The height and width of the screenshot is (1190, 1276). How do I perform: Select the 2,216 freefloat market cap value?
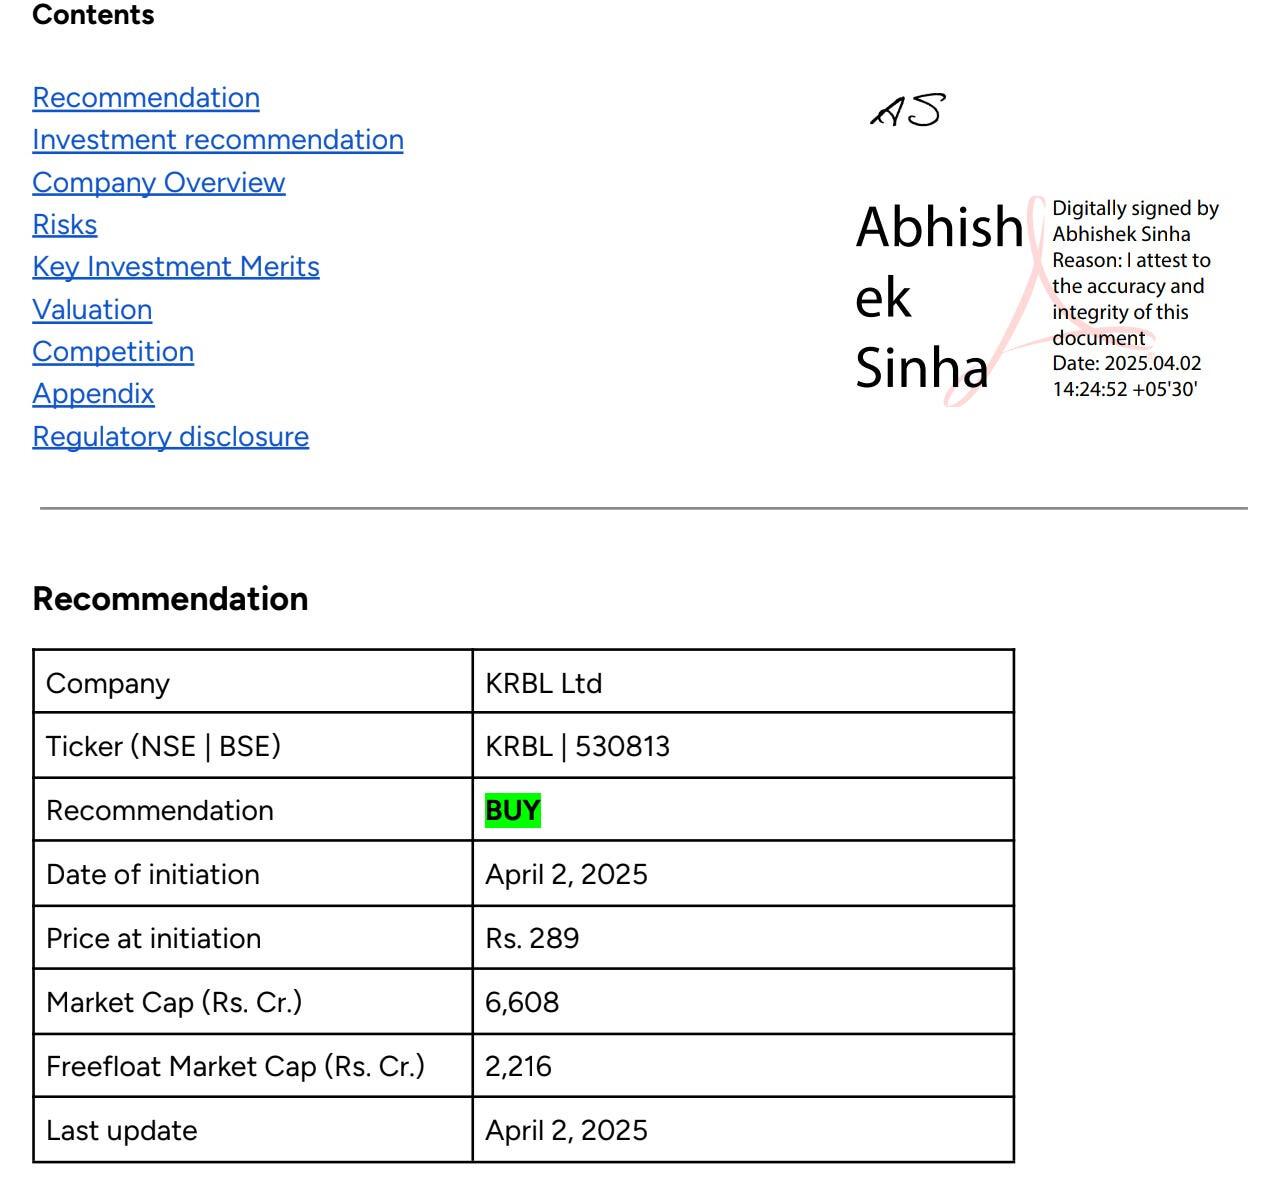pyautogui.click(x=518, y=1066)
